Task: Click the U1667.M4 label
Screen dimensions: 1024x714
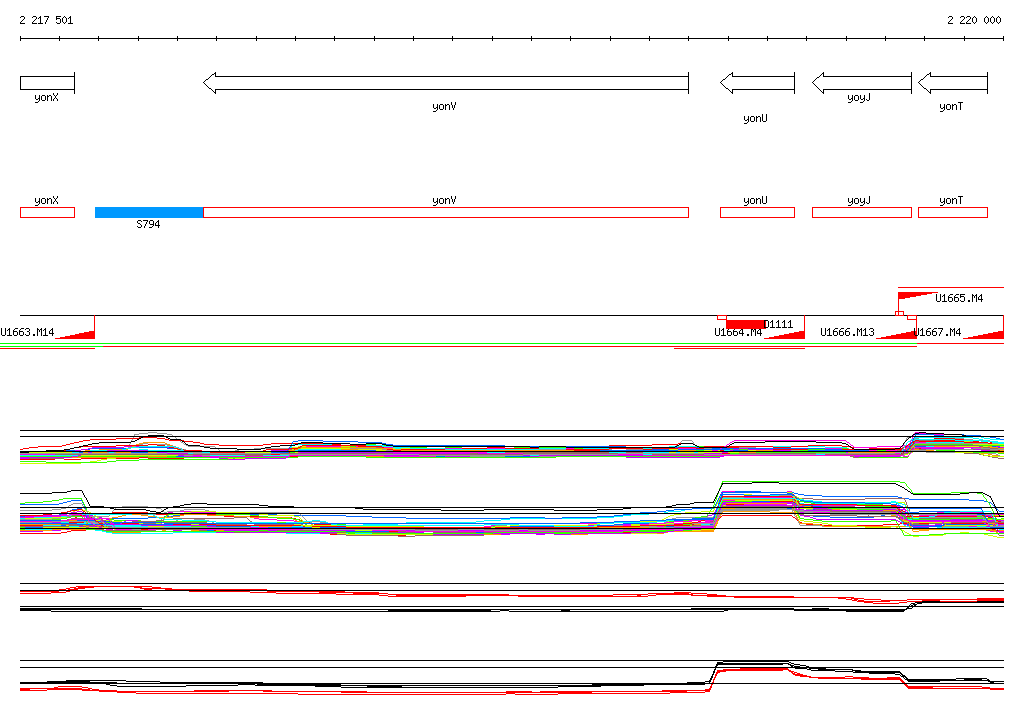Action: pos(938,333)
